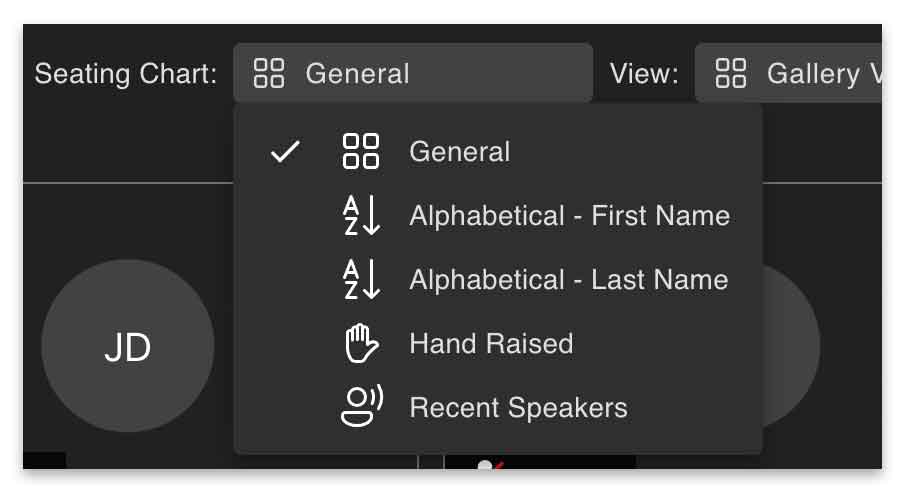Click the JD participant avatar

coord(128,346)
